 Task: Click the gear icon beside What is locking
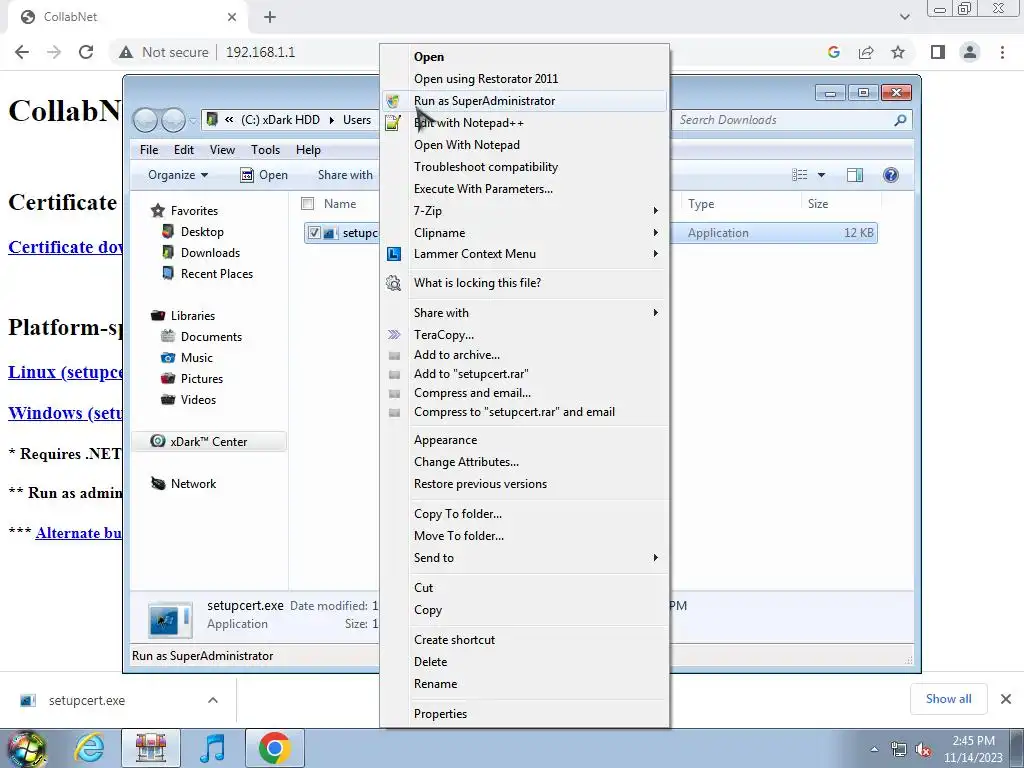[393, 283]
